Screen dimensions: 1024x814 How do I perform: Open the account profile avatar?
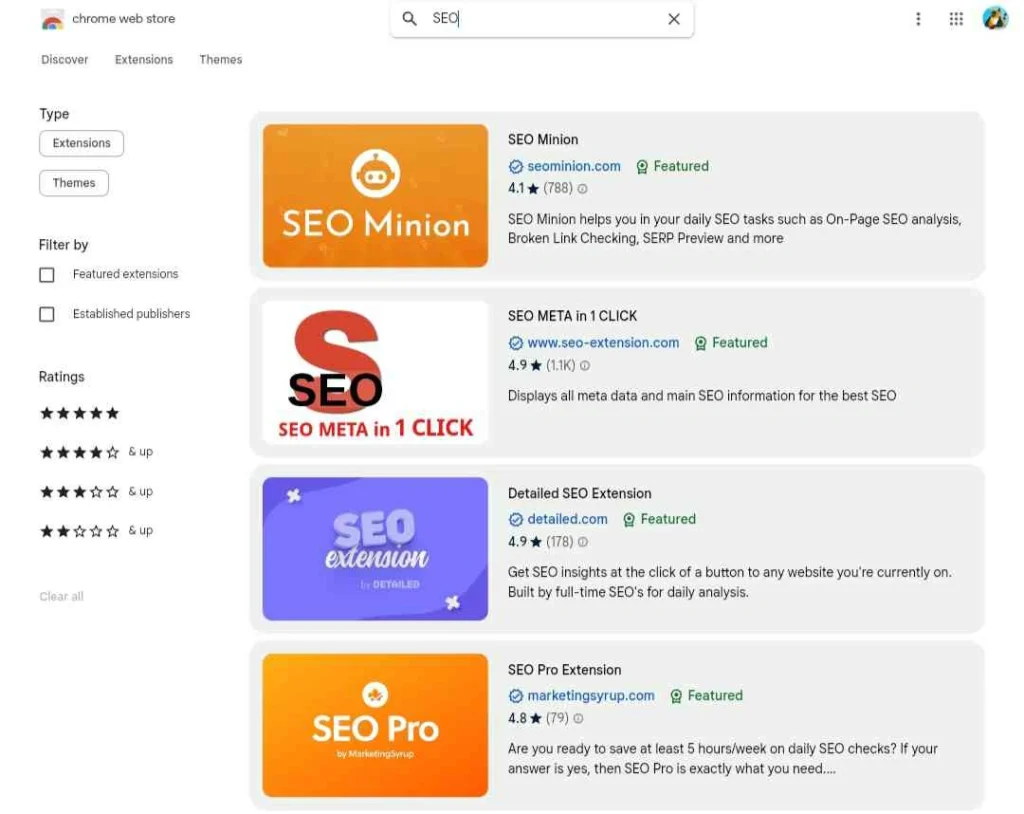(995, 18)
